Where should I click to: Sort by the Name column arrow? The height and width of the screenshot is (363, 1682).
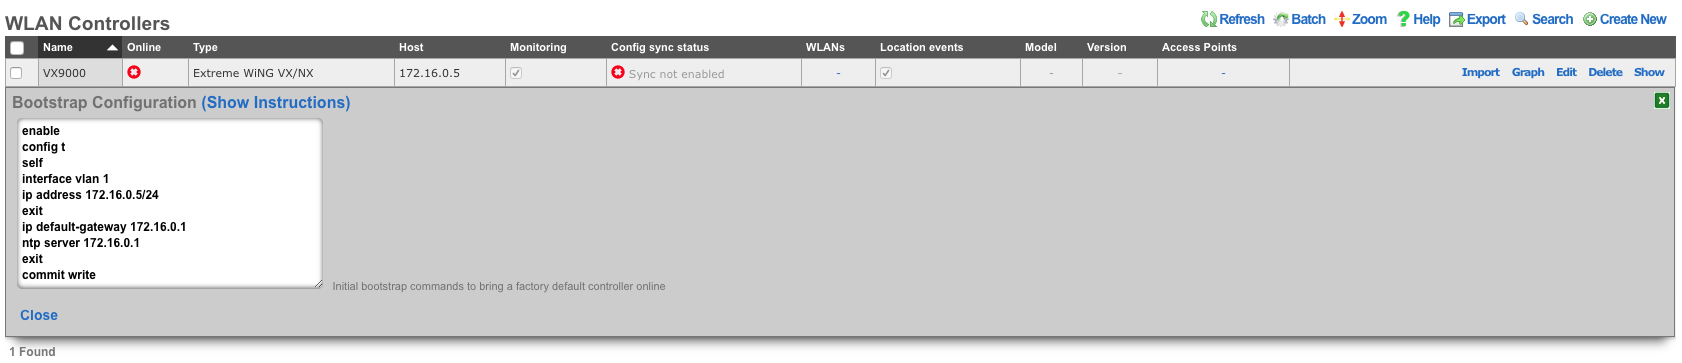click(x=112, y=47)
